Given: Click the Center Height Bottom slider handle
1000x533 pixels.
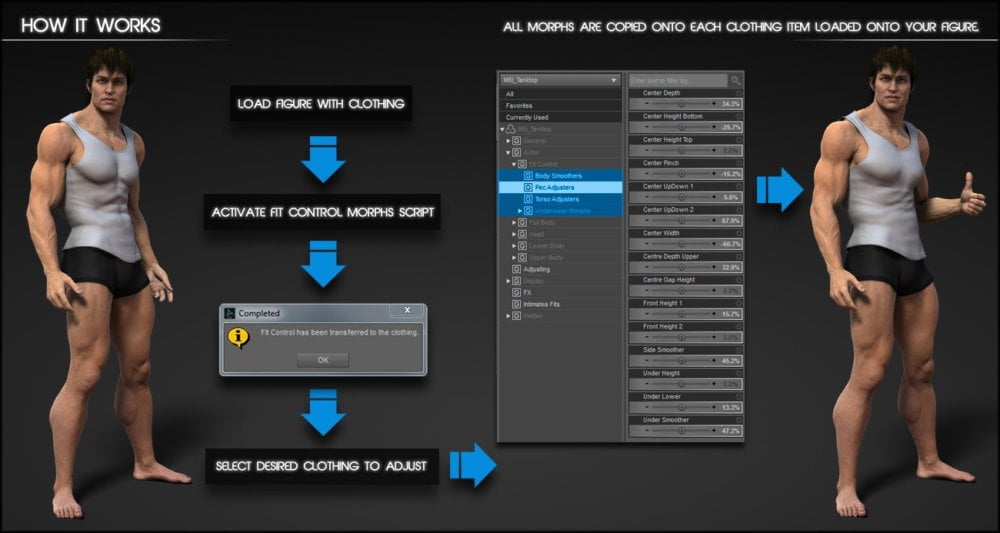Looking at the screenshot, I should (682, 127).
